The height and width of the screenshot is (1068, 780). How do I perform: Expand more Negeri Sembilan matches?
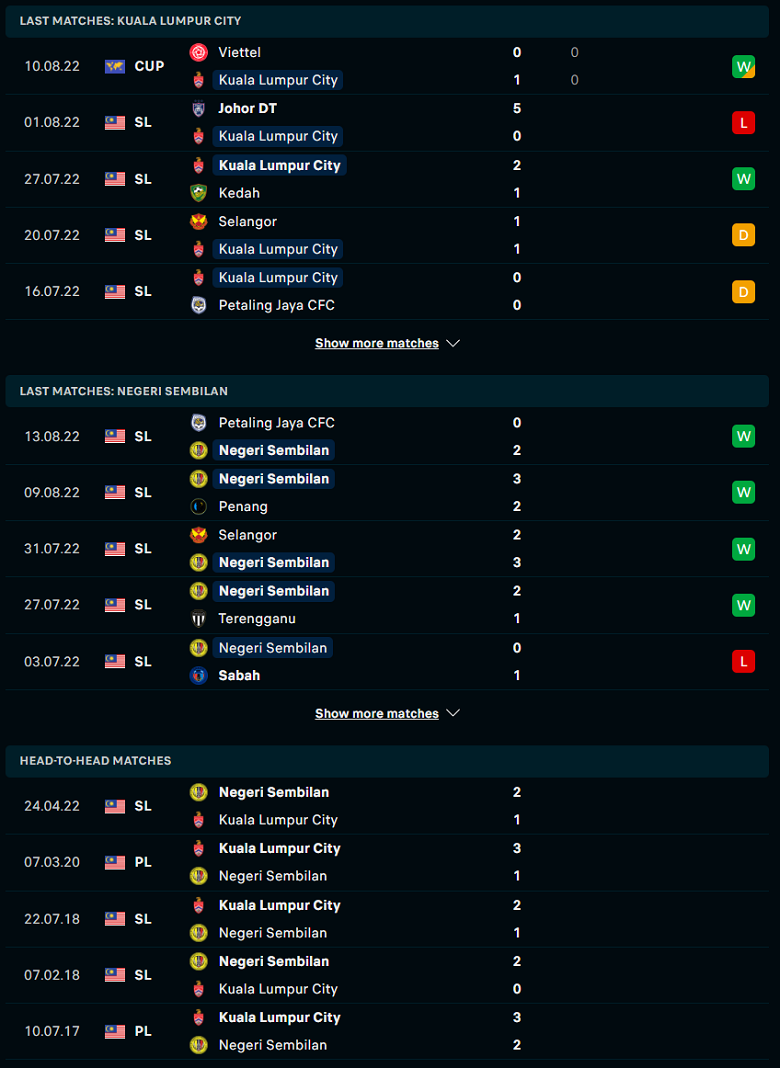[377, 713]
